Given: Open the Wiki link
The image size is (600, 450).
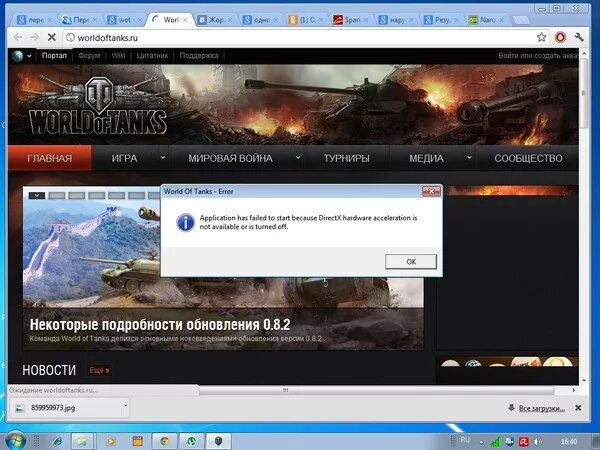Looking at the screenshot, I should [118, 55].
